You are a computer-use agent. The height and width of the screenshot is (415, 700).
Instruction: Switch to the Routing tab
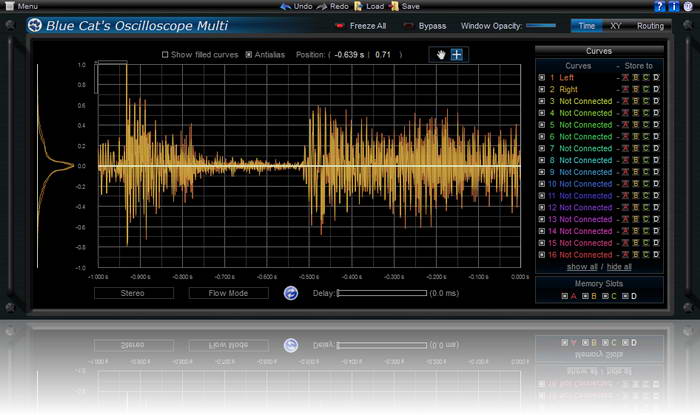click(x=649, y=26)
